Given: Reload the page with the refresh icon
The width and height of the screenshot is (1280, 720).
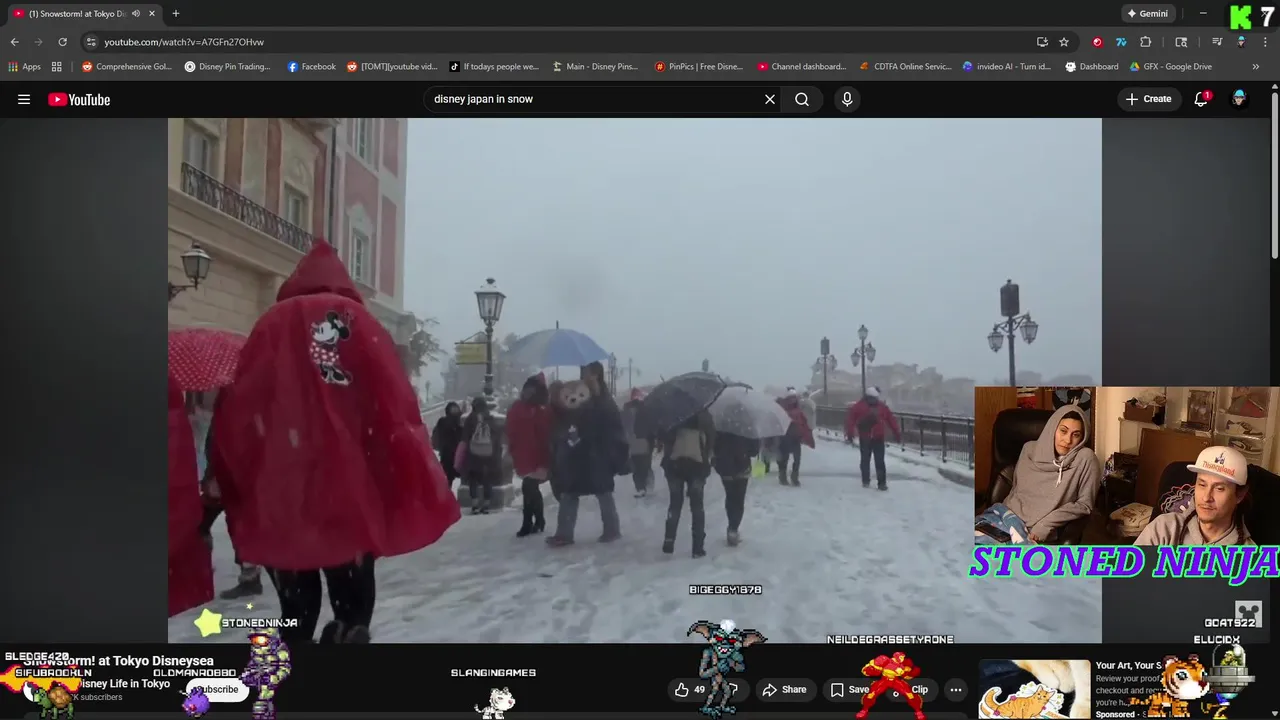Looking at the screenshot, I should coord(62,42).
